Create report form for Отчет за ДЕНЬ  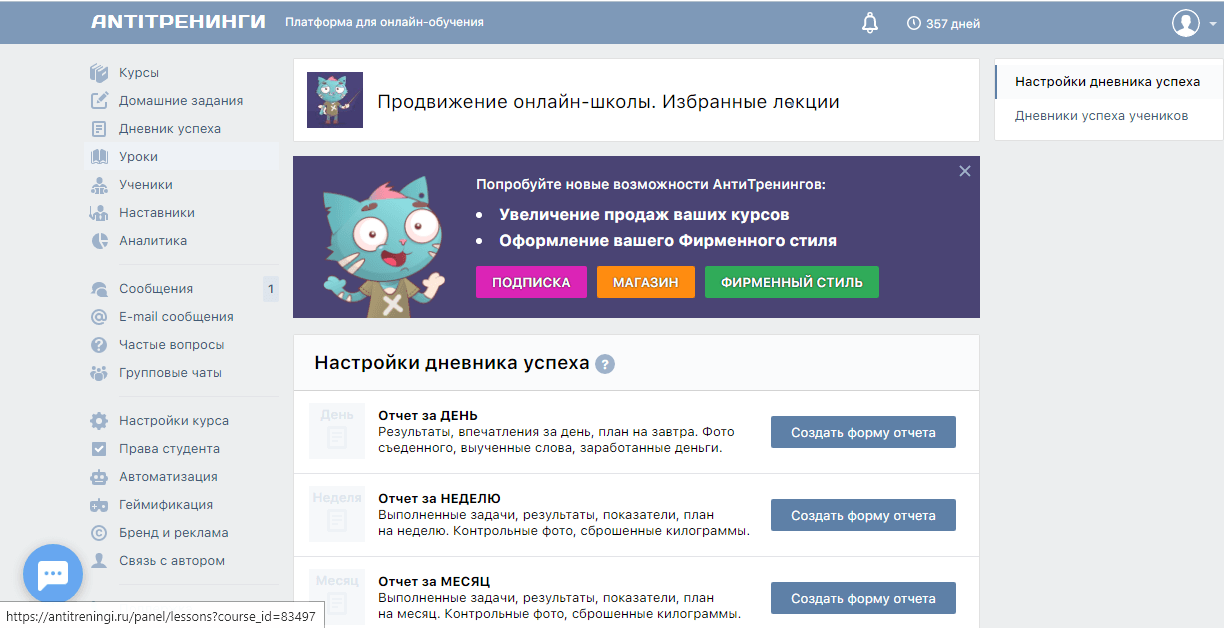click(x=863, y=432)
